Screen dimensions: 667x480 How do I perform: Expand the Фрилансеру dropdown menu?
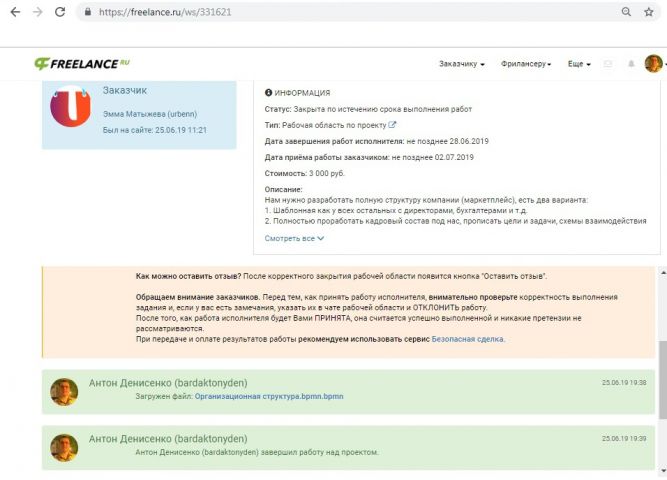click(526, 64)
